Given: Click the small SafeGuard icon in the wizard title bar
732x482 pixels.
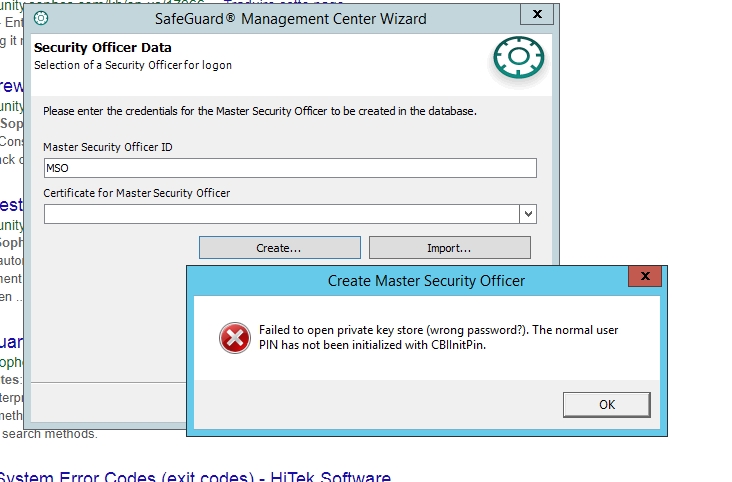Looking at the screenshot, I should click(41, 18).
